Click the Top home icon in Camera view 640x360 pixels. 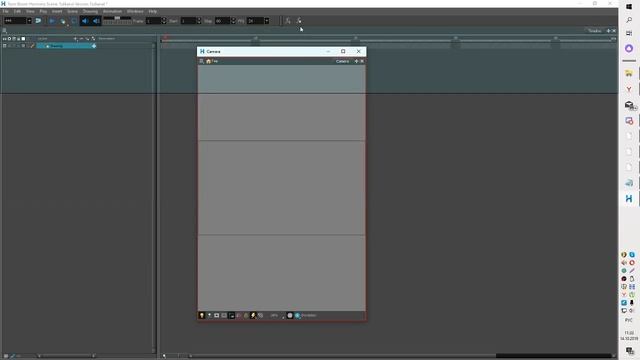click(x=209, y=61)
